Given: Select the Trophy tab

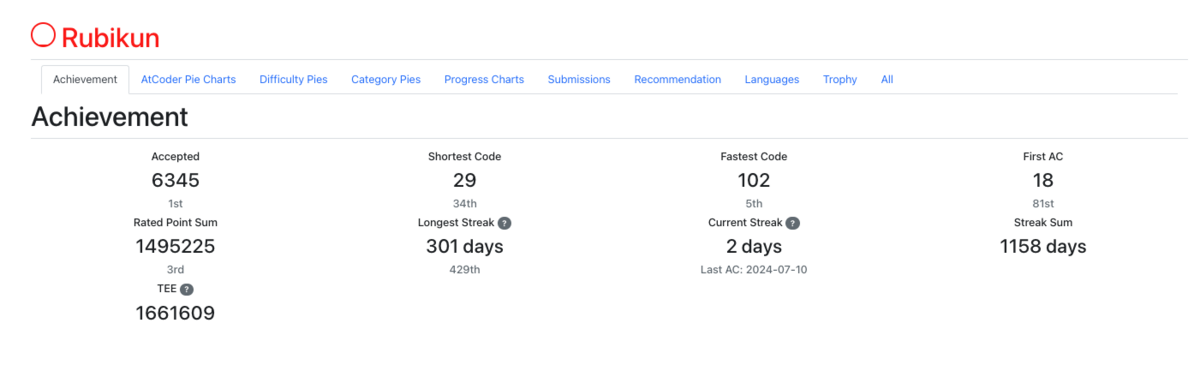Looking at the screenshot, I should [840, 80].
